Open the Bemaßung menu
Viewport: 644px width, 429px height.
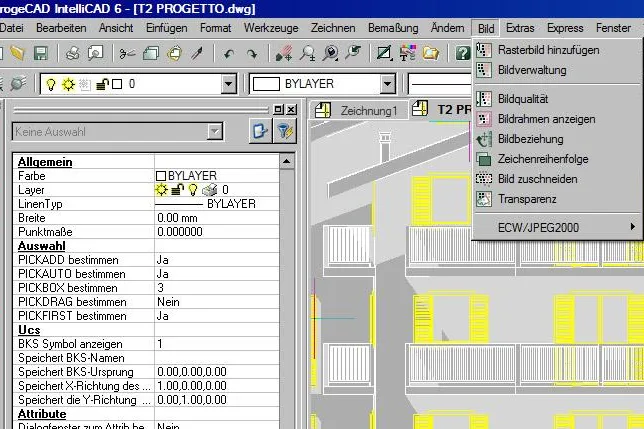(x=393, y=28)
